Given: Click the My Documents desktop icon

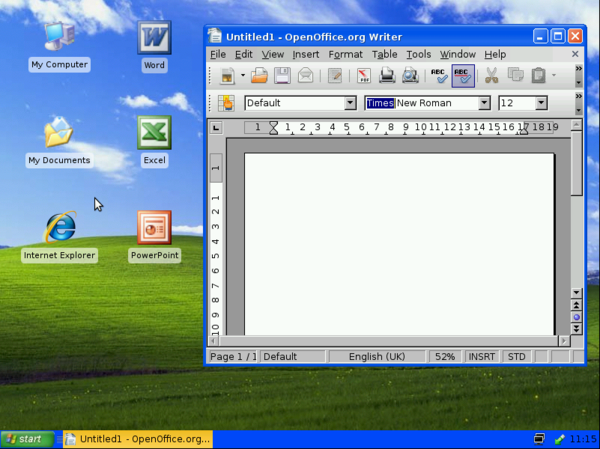Looking at the screenshot, I should pos(59,142).
